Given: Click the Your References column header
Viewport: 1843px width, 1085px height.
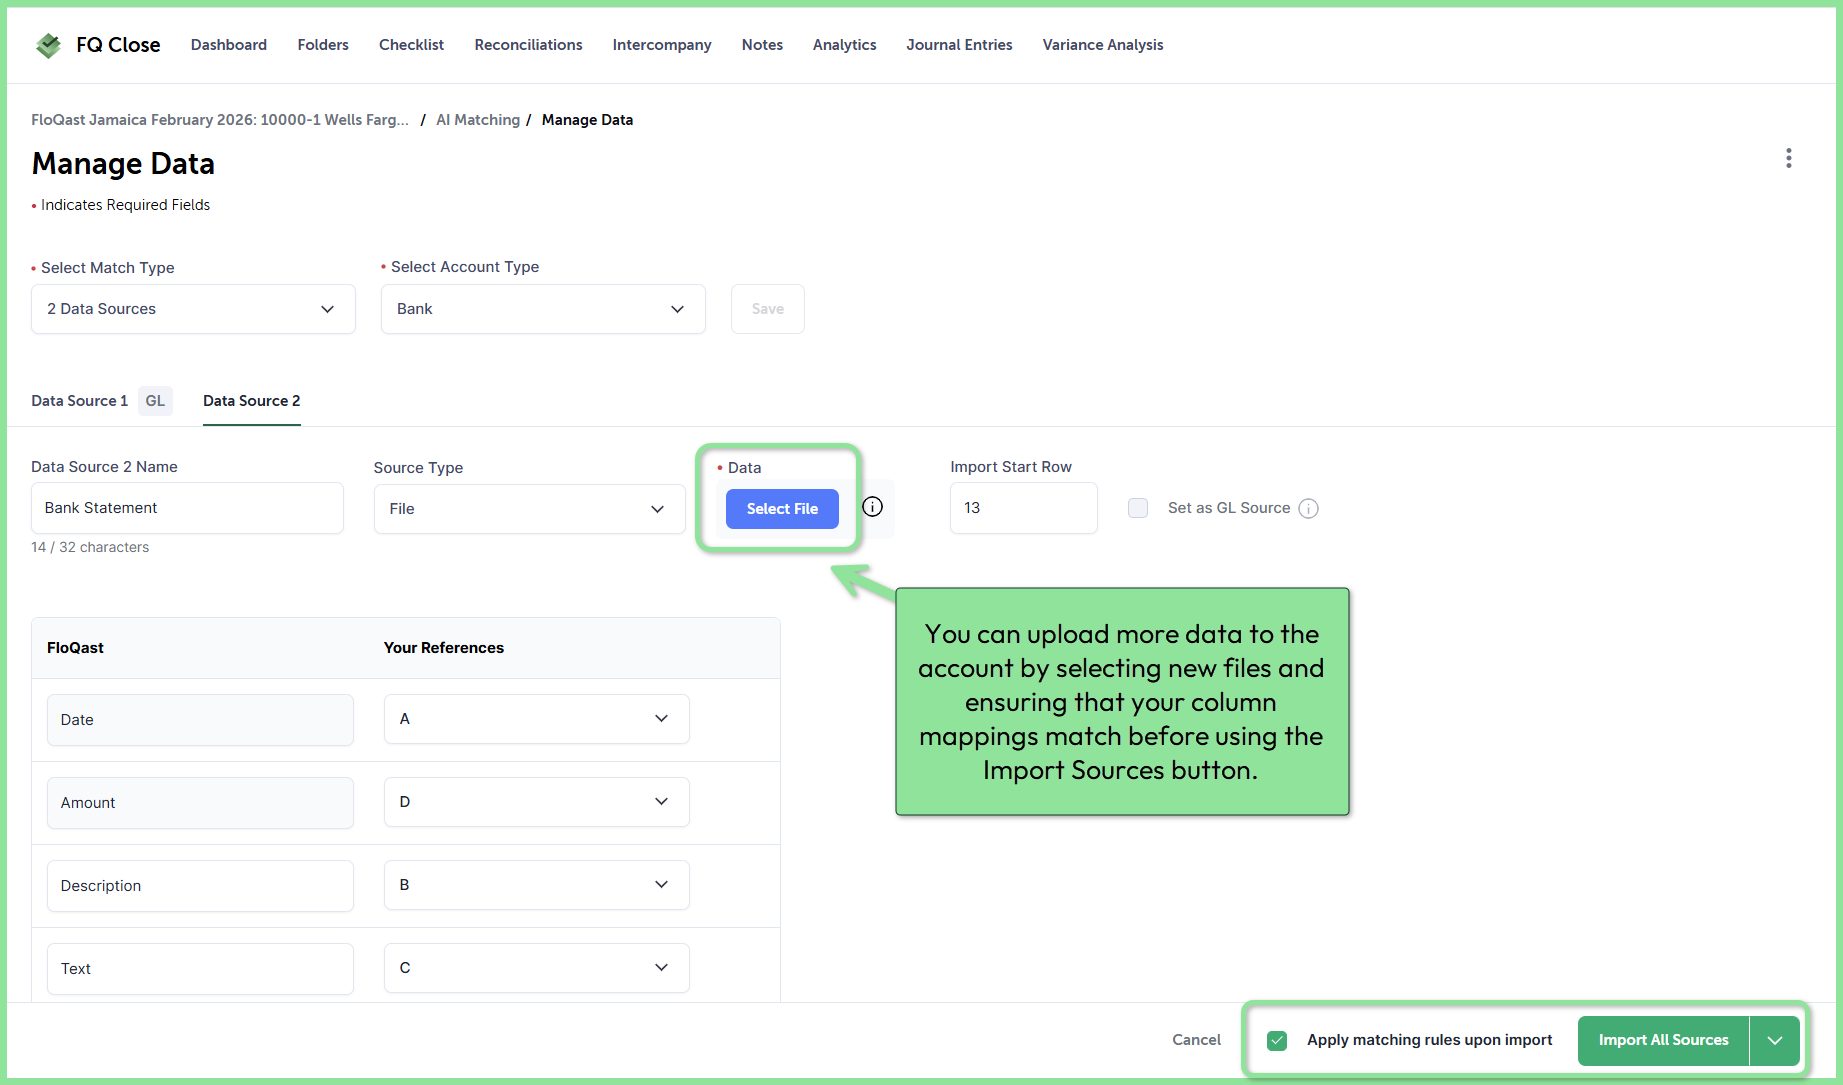Looking at the screenshot, I should click(444, 648).
